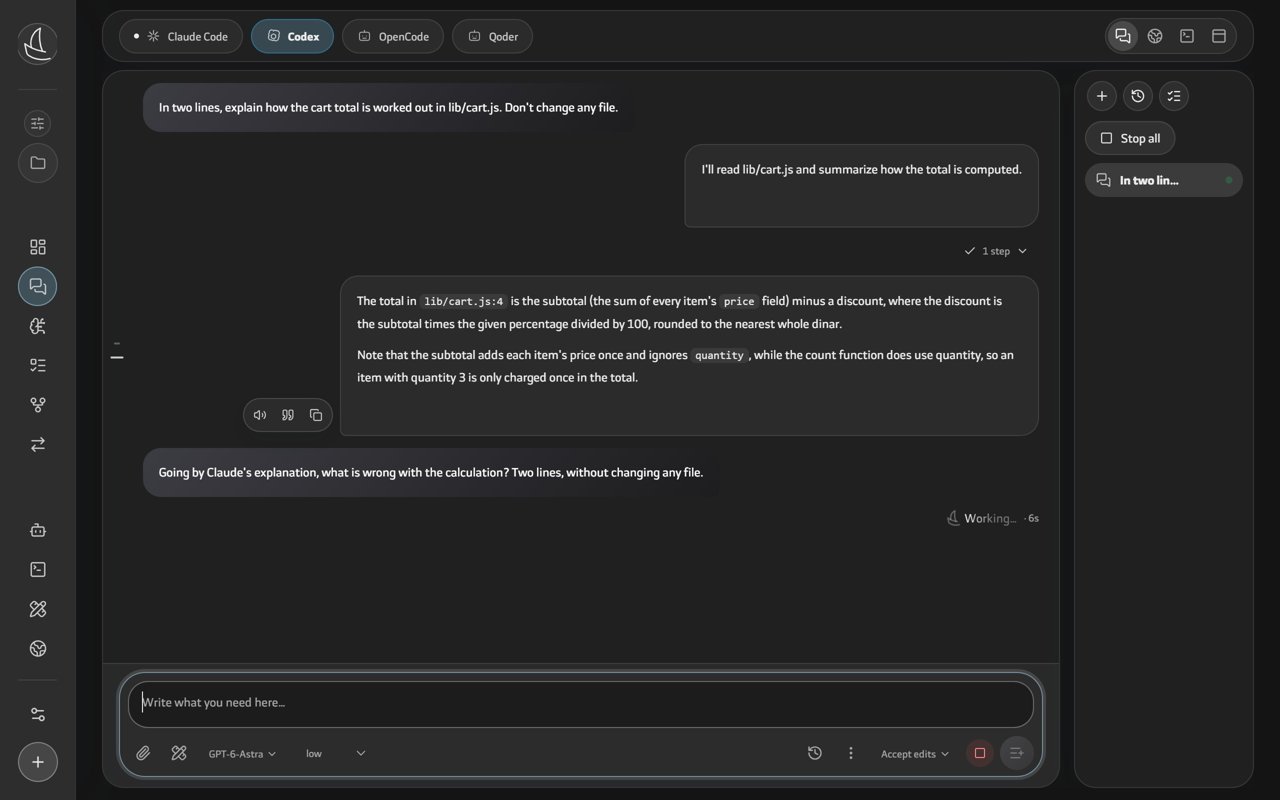The height and width of the screenshot is (800, 1280).
Task: Open the three-dot more options menu
Action: click(851, 753)
